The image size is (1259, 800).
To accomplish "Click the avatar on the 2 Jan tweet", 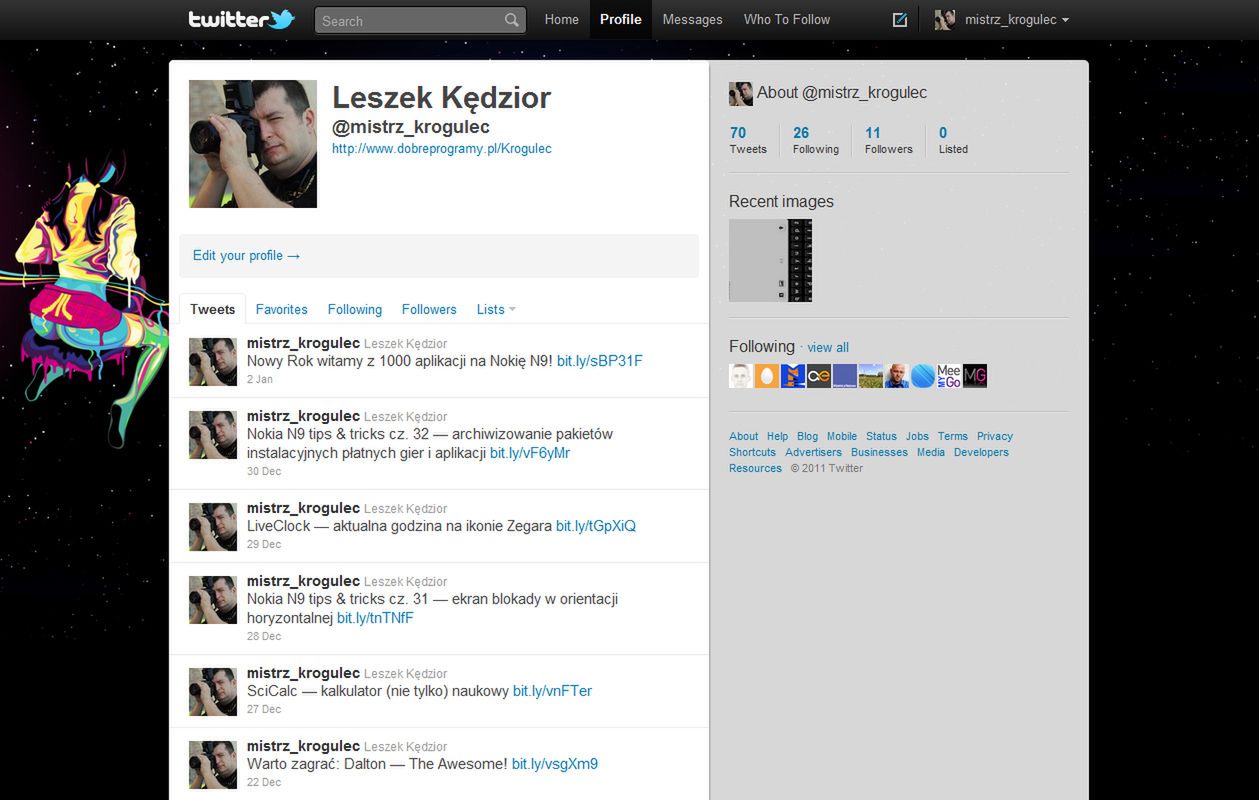I will pos(213,362).
